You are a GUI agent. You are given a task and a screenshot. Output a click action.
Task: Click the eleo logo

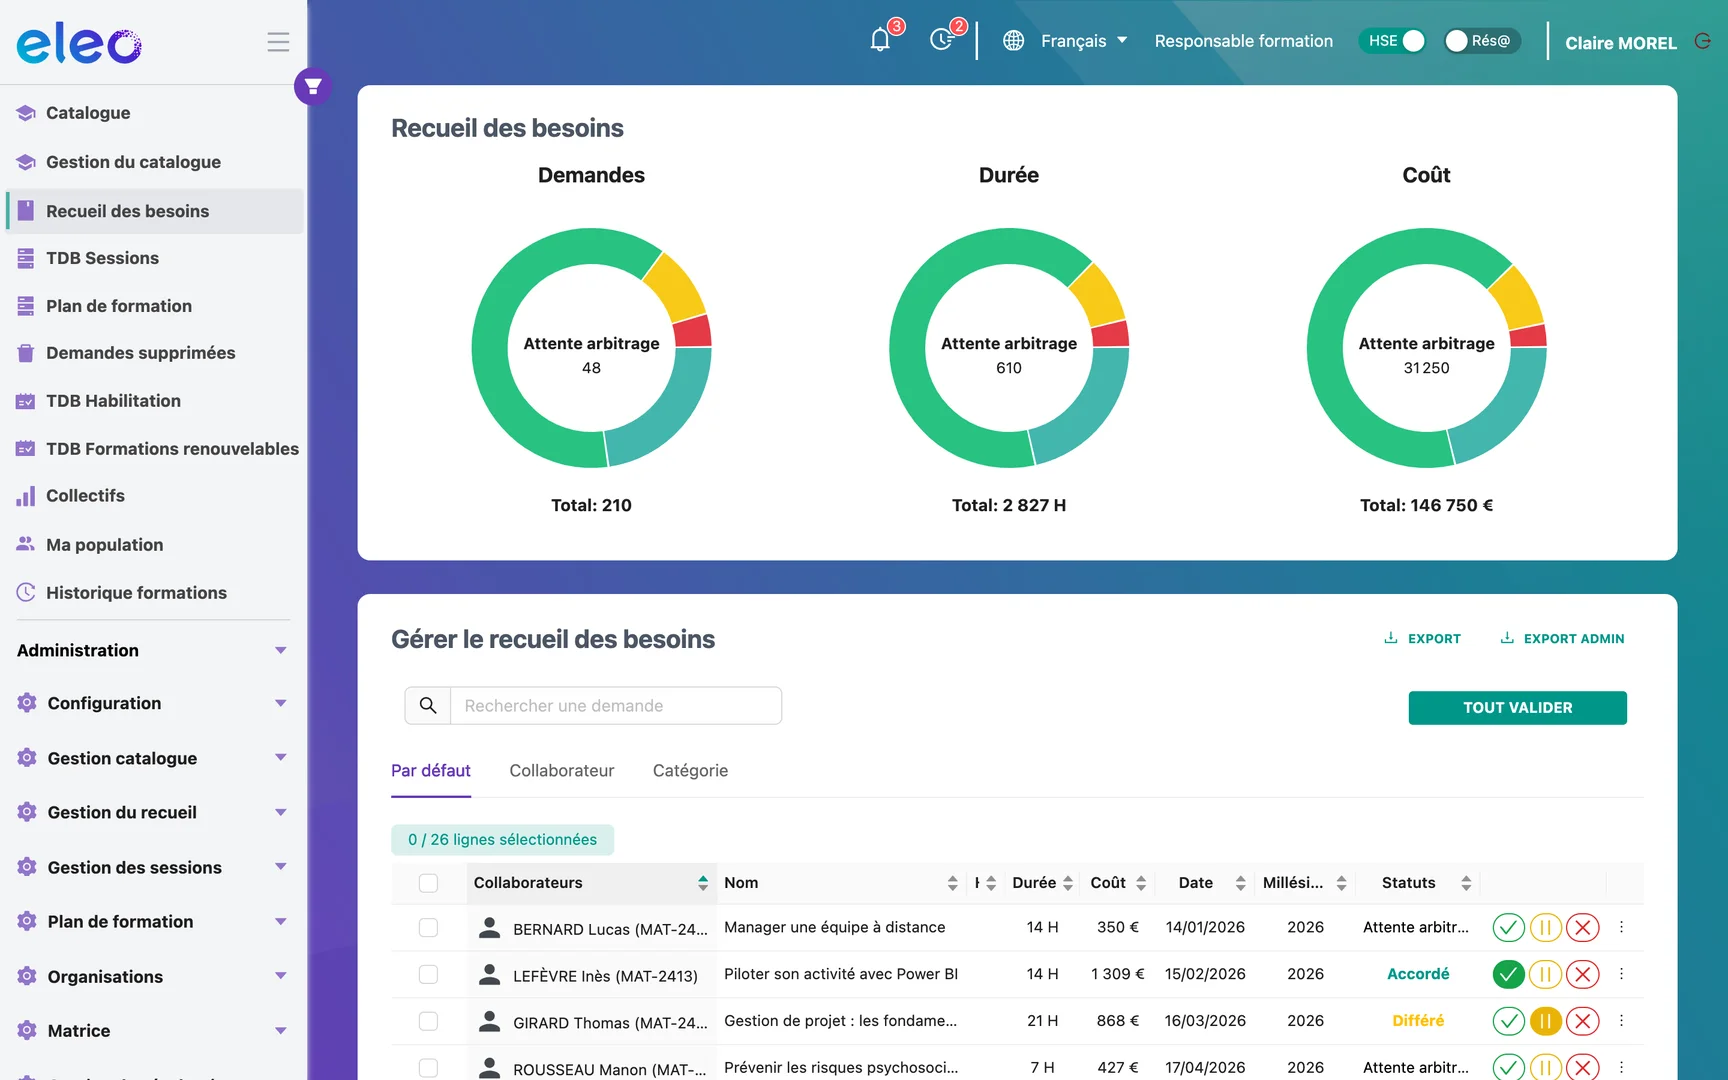79,43
